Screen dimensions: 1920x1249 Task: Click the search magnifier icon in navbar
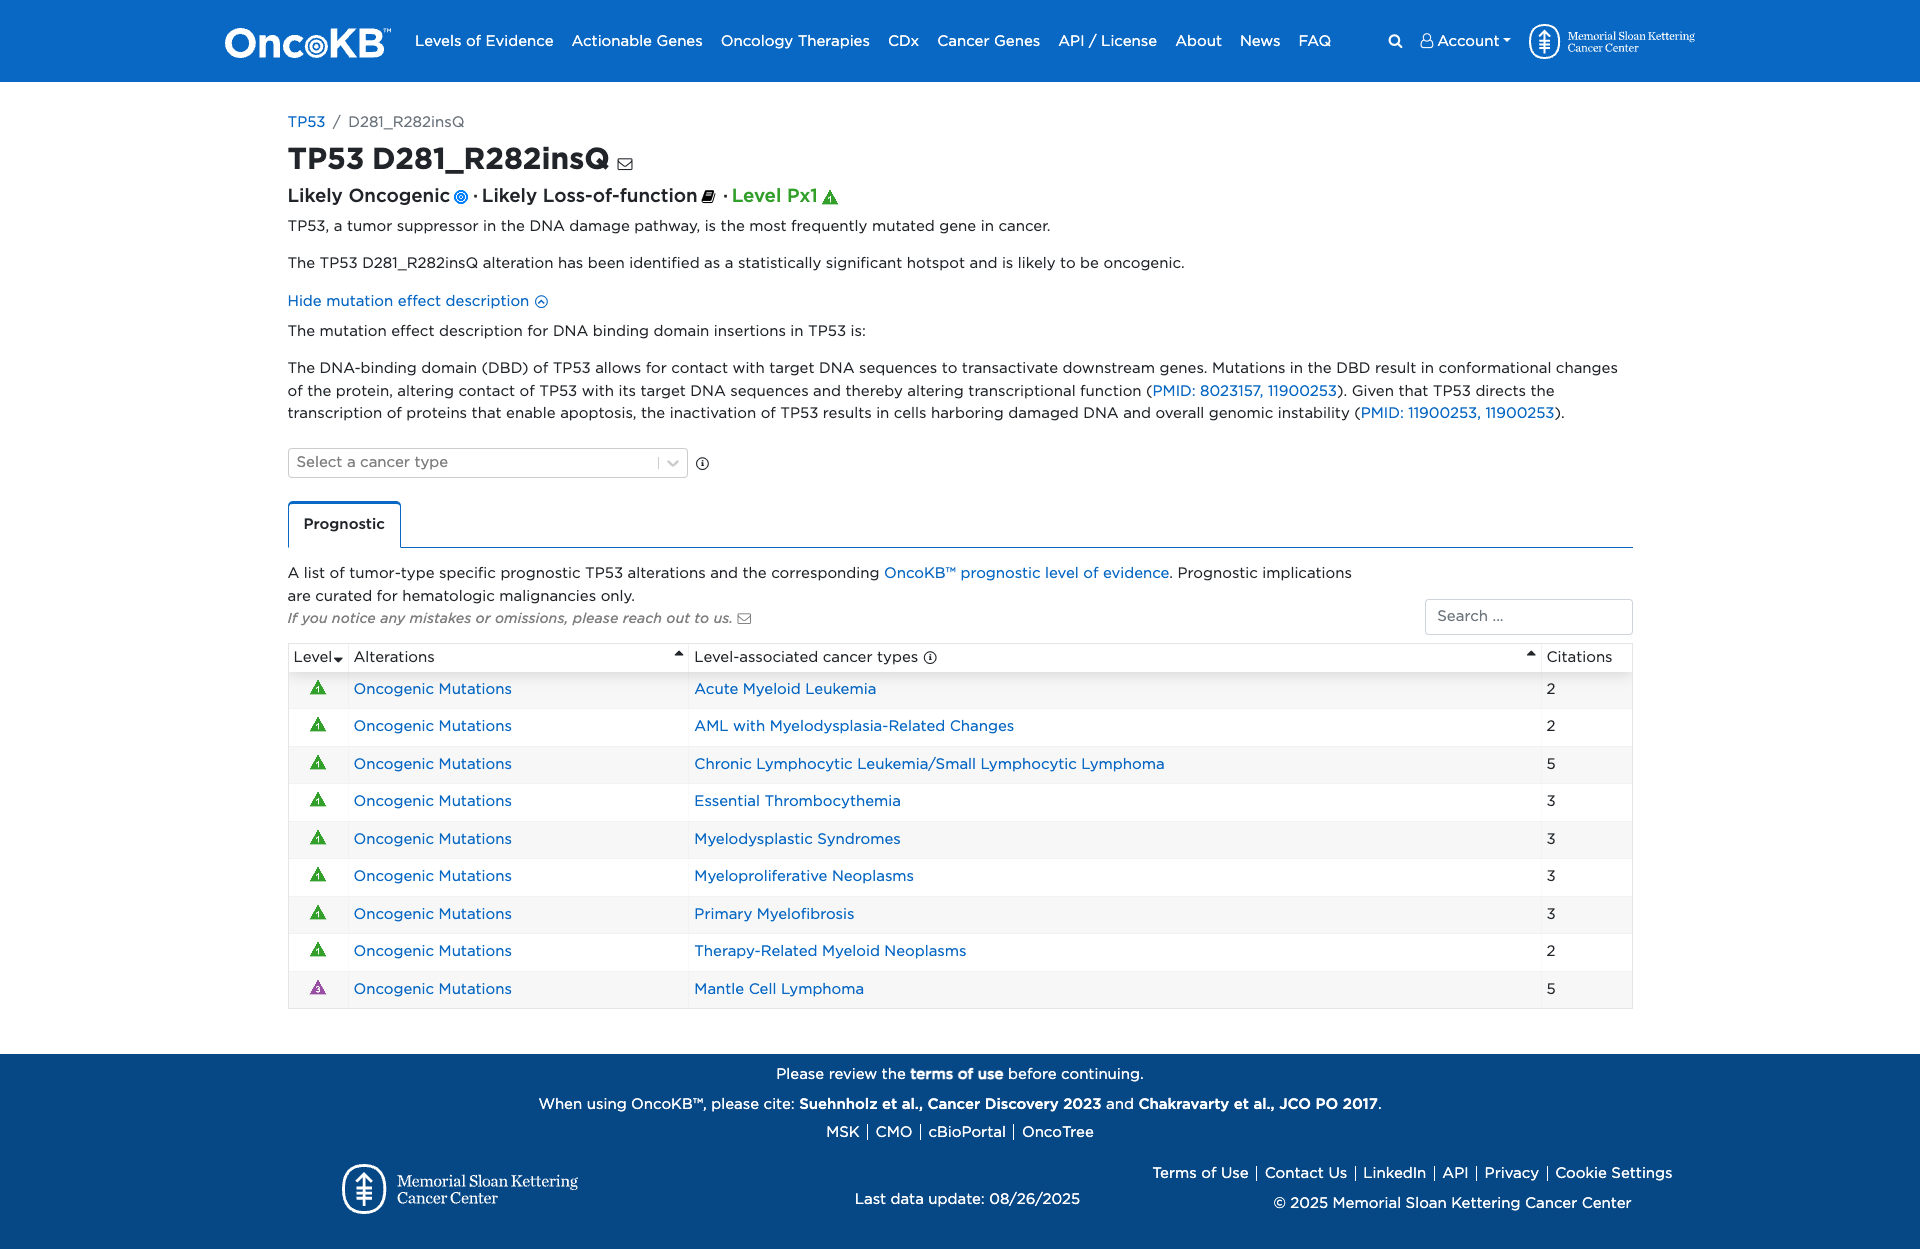click(1395, 41)
